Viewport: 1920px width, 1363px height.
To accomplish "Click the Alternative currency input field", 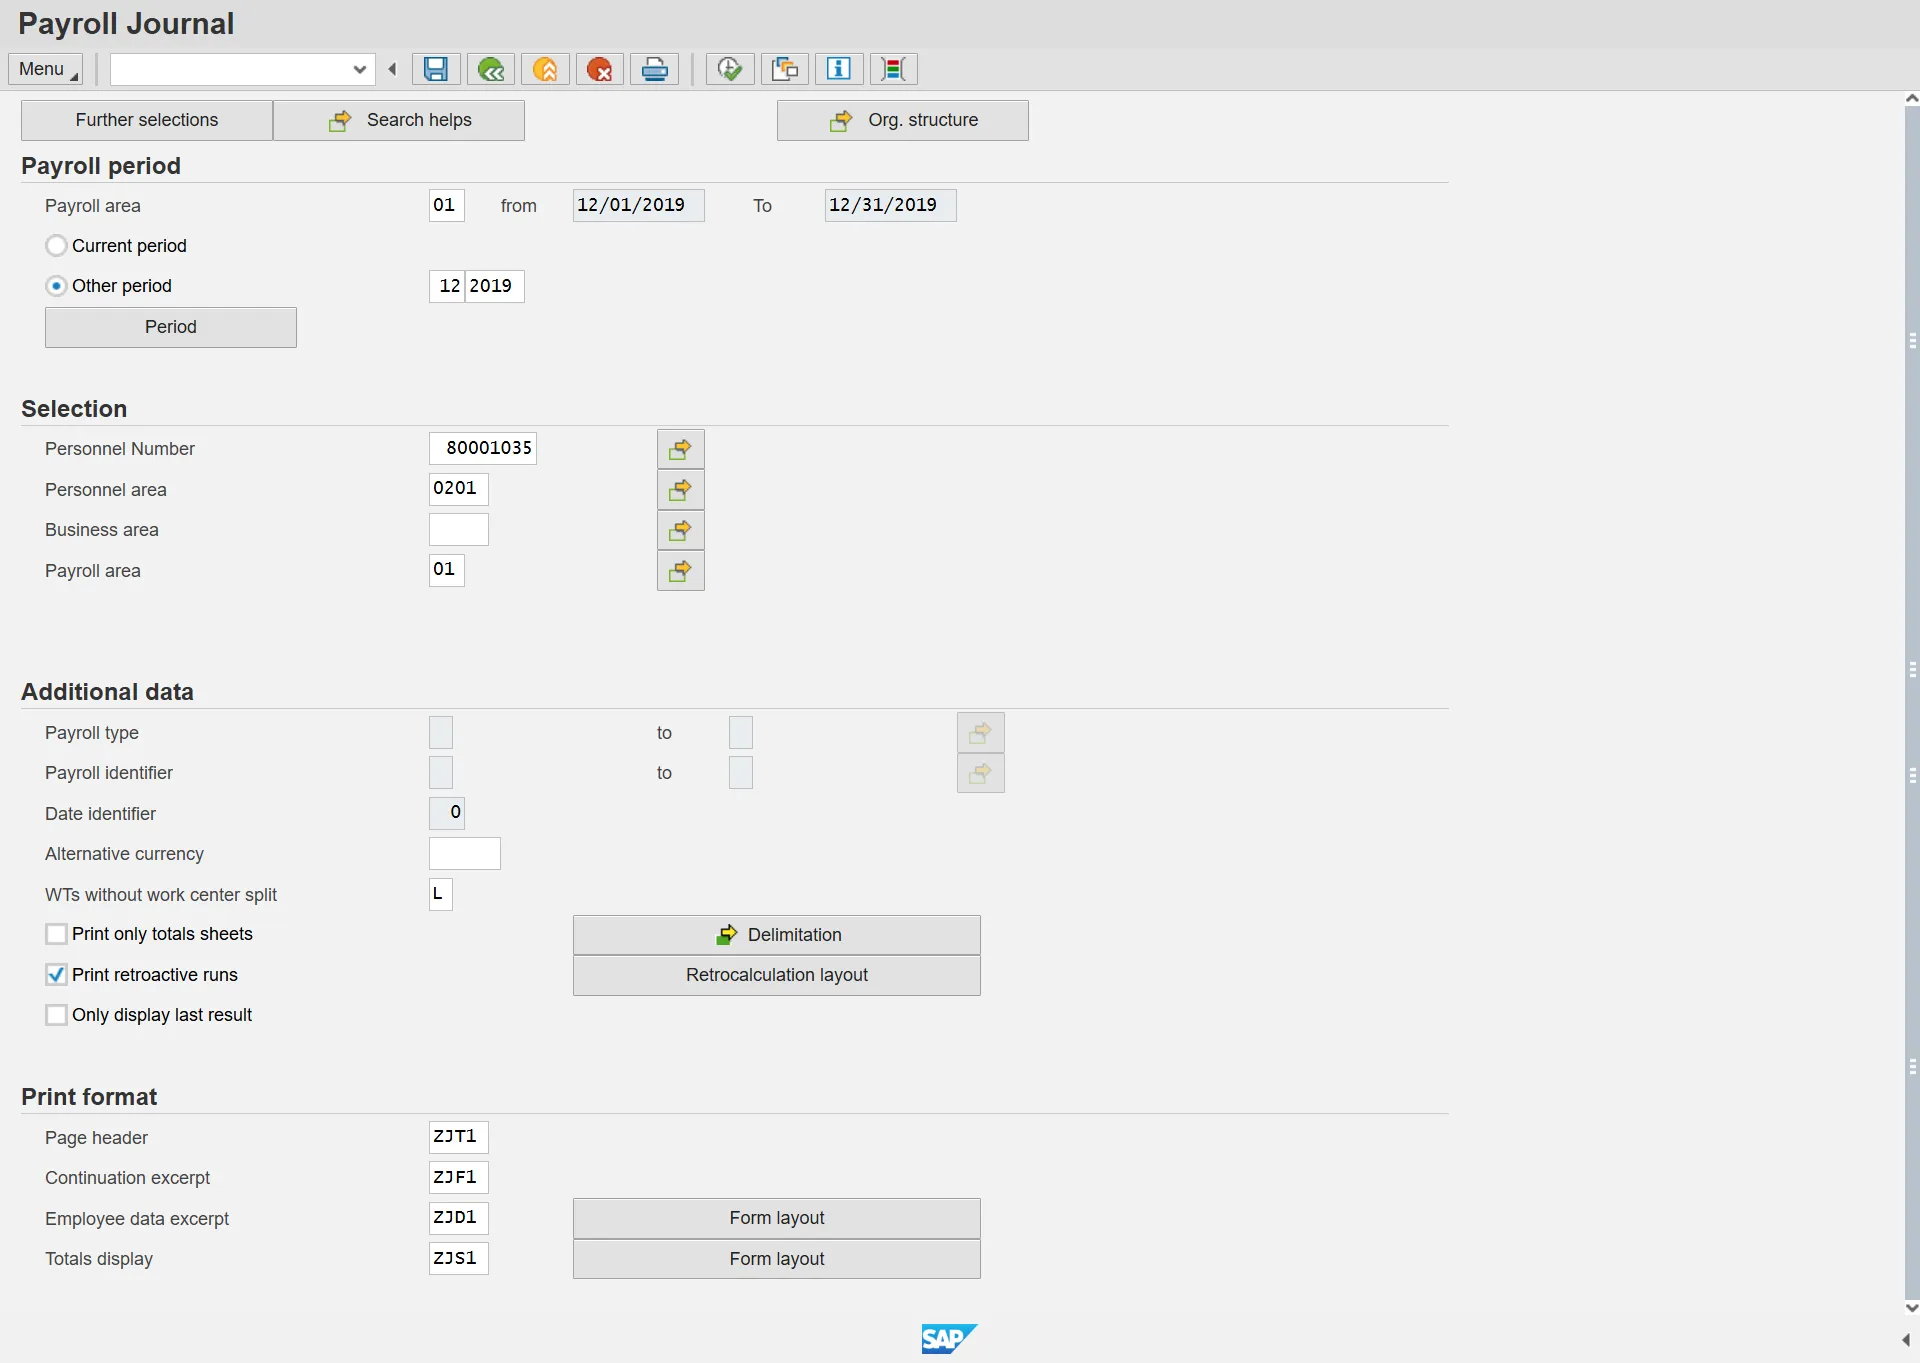I will (x=464, y=854).
